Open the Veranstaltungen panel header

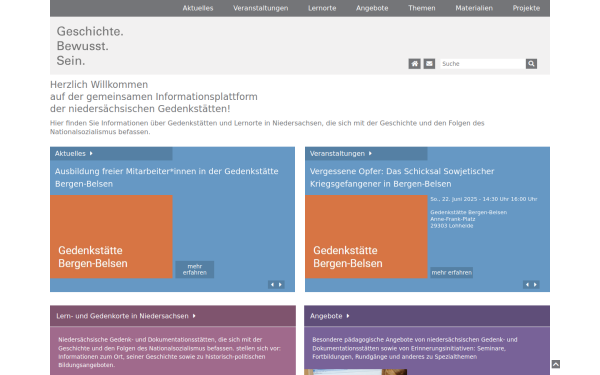pos(366,153)
